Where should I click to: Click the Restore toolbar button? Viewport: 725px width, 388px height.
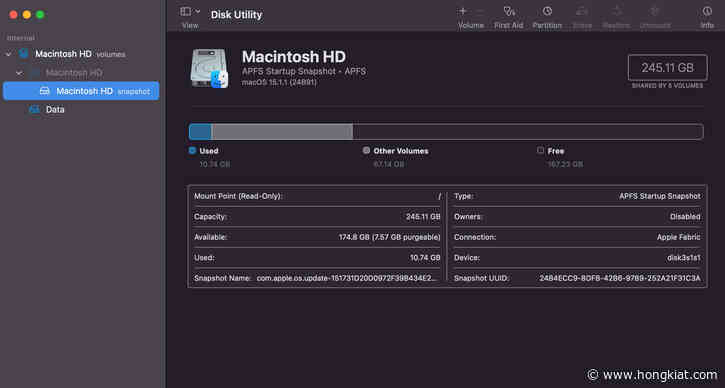(616, 17)
